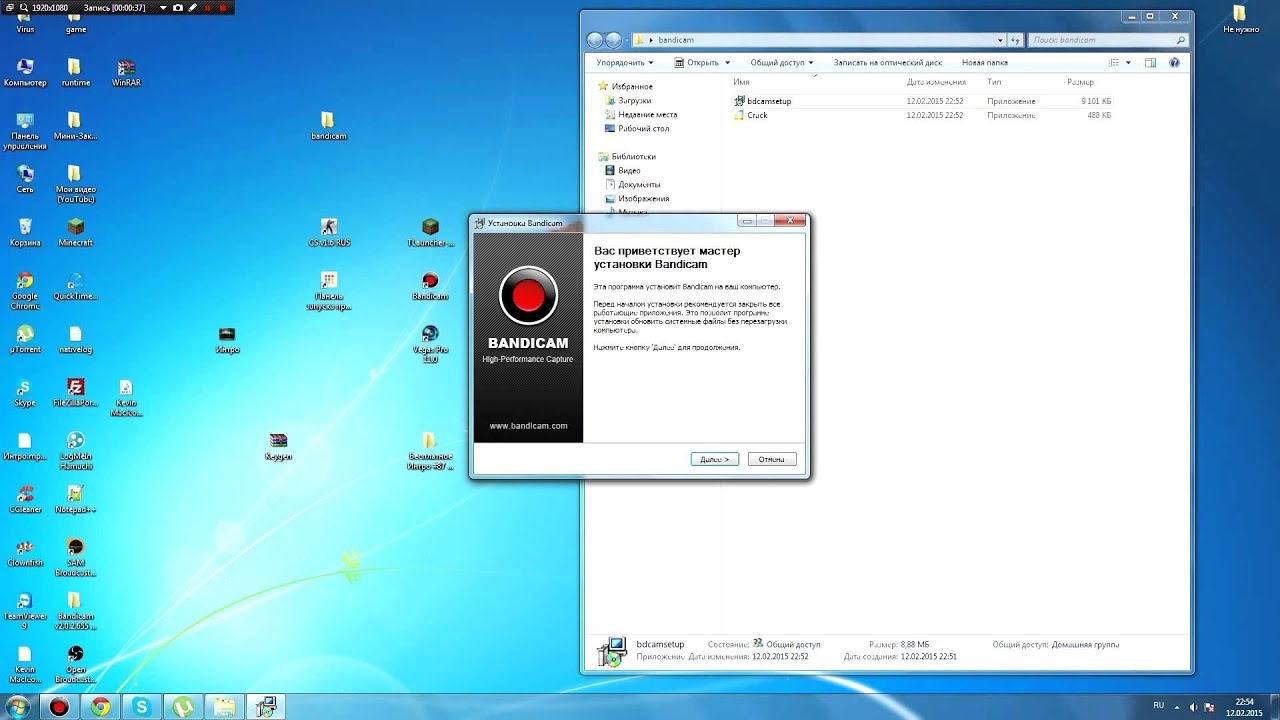This screenshot has width=1280, height=720.
Task: Click the RU language indicator in tray
Action: [1159, 705]
